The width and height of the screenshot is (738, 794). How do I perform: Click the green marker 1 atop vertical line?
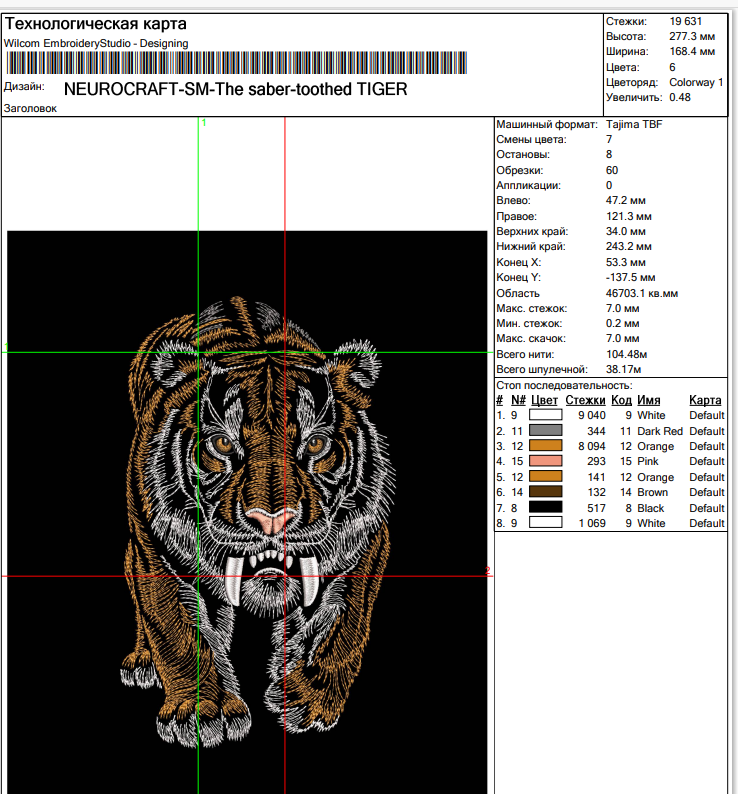click(x=203, y=123)
